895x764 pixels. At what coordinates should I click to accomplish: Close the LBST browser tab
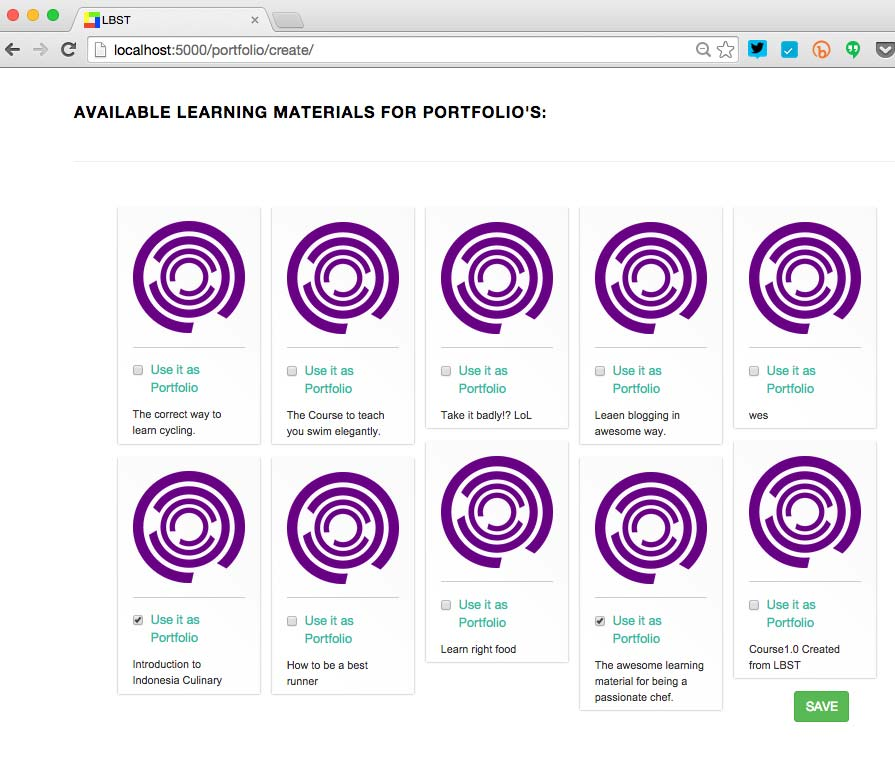tap(255, 20)
